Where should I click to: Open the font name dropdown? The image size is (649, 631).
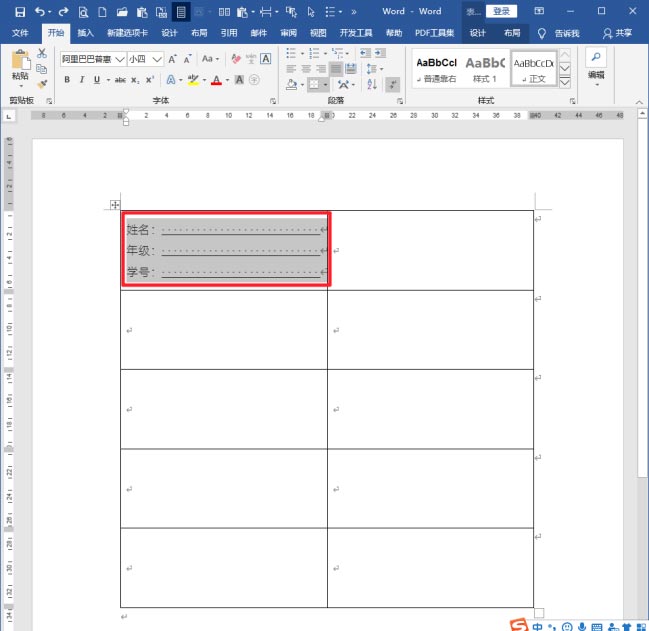[x=120, y=59]
